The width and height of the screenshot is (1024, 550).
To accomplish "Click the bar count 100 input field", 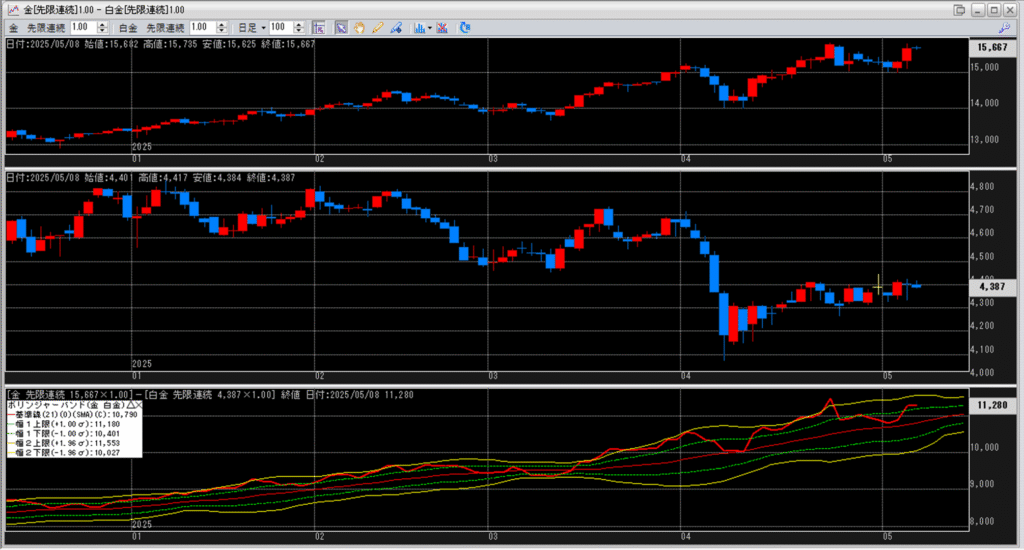I will [281, 27].
